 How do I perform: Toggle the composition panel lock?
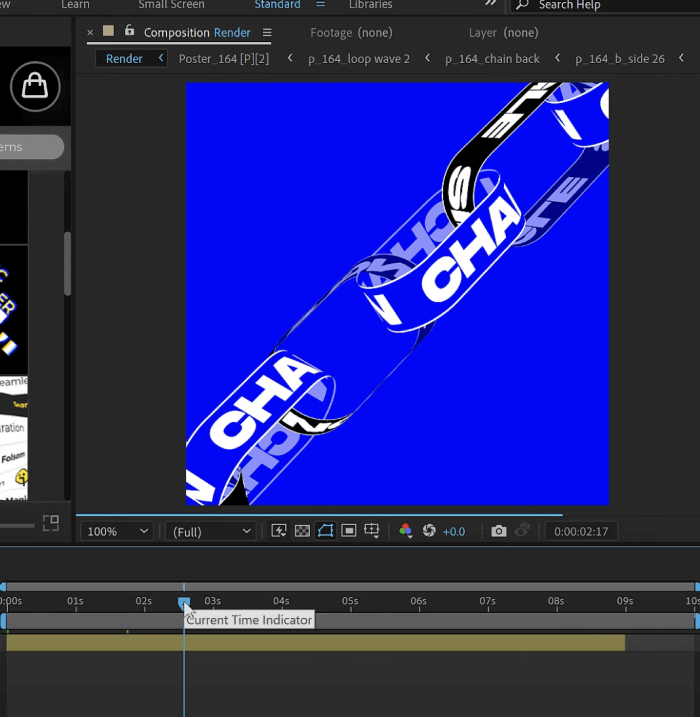129,31
